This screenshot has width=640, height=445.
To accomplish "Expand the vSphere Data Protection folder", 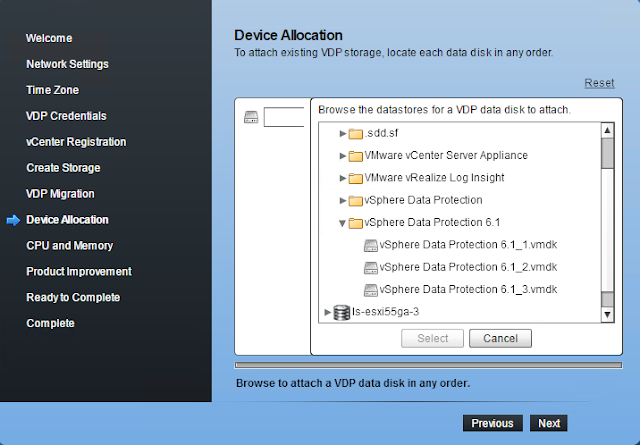I will [342, 200].
